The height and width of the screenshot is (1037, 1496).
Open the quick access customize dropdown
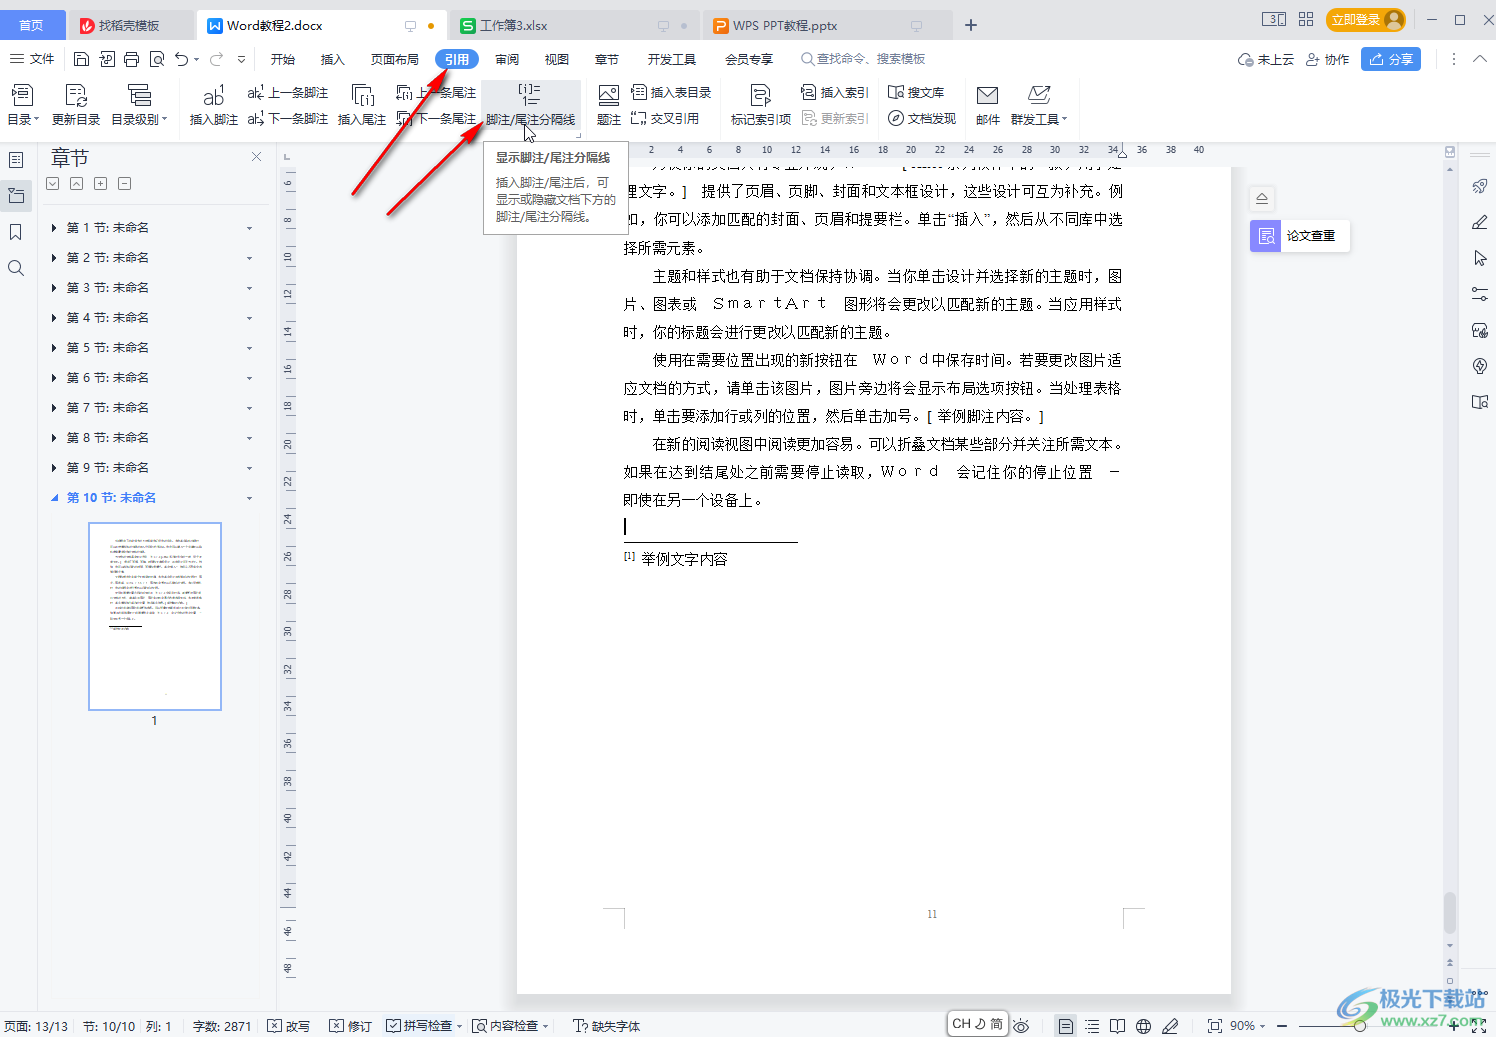[241, 60]
